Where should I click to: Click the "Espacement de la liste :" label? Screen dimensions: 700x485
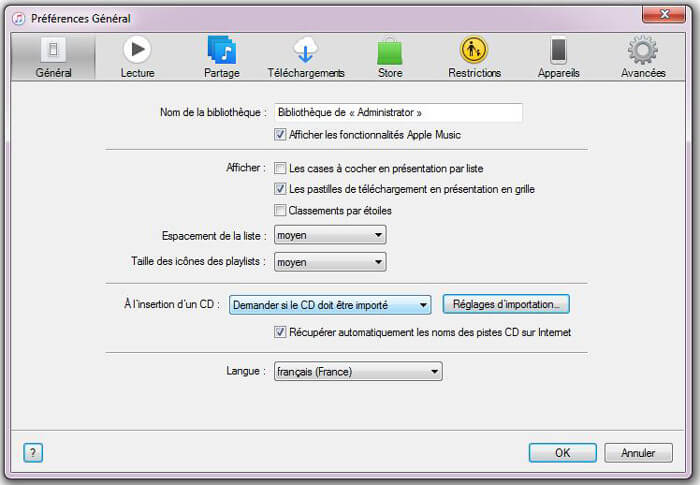(214, 236)
